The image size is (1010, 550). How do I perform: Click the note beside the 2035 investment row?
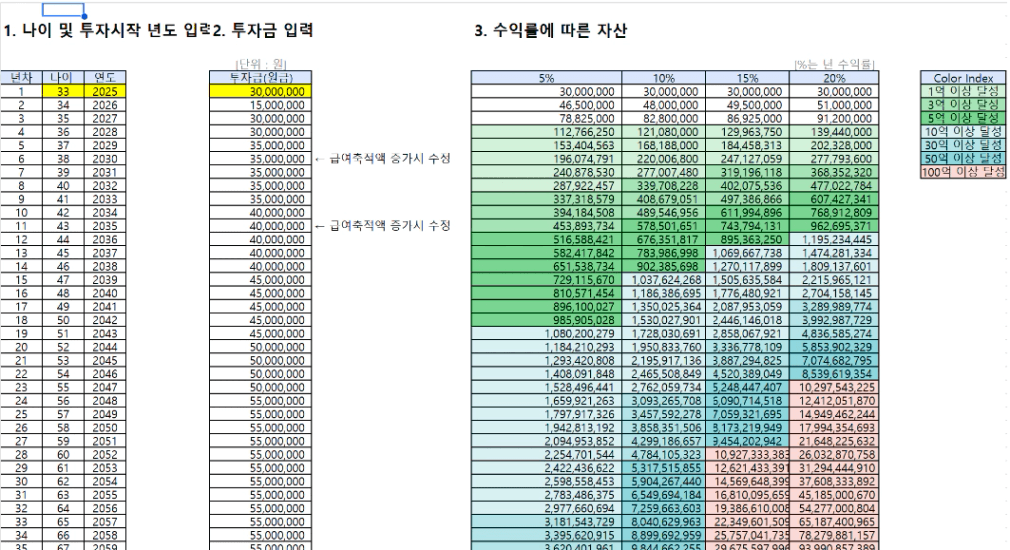tap(383, 225)
